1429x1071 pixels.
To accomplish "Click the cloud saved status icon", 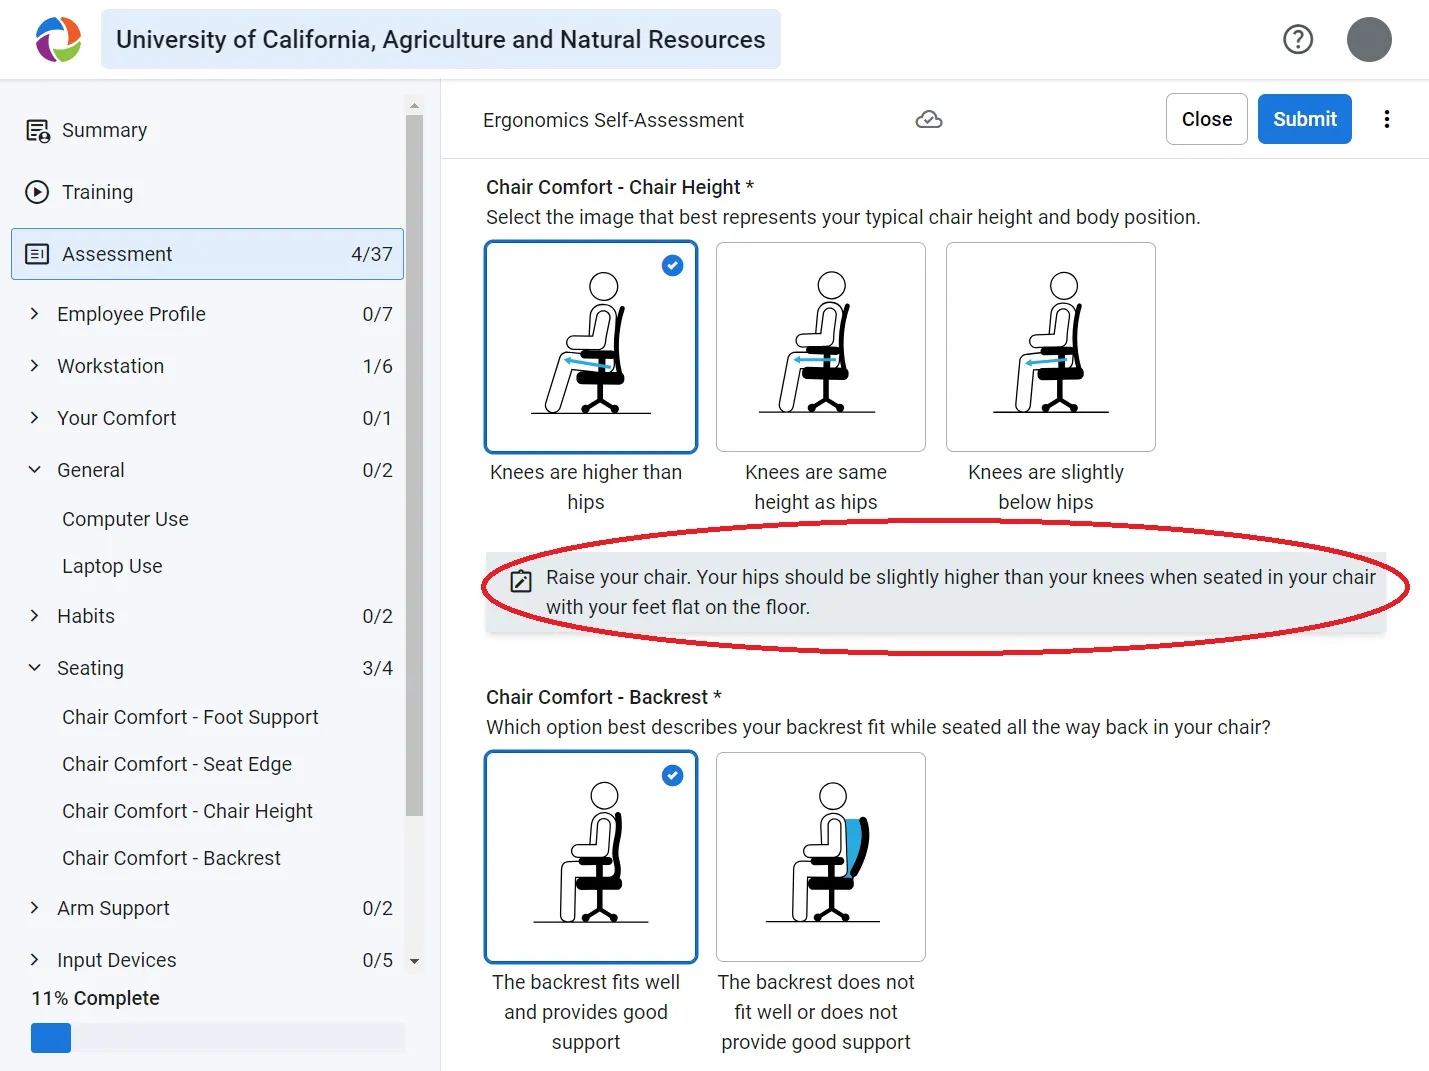I will coord(928,120).
